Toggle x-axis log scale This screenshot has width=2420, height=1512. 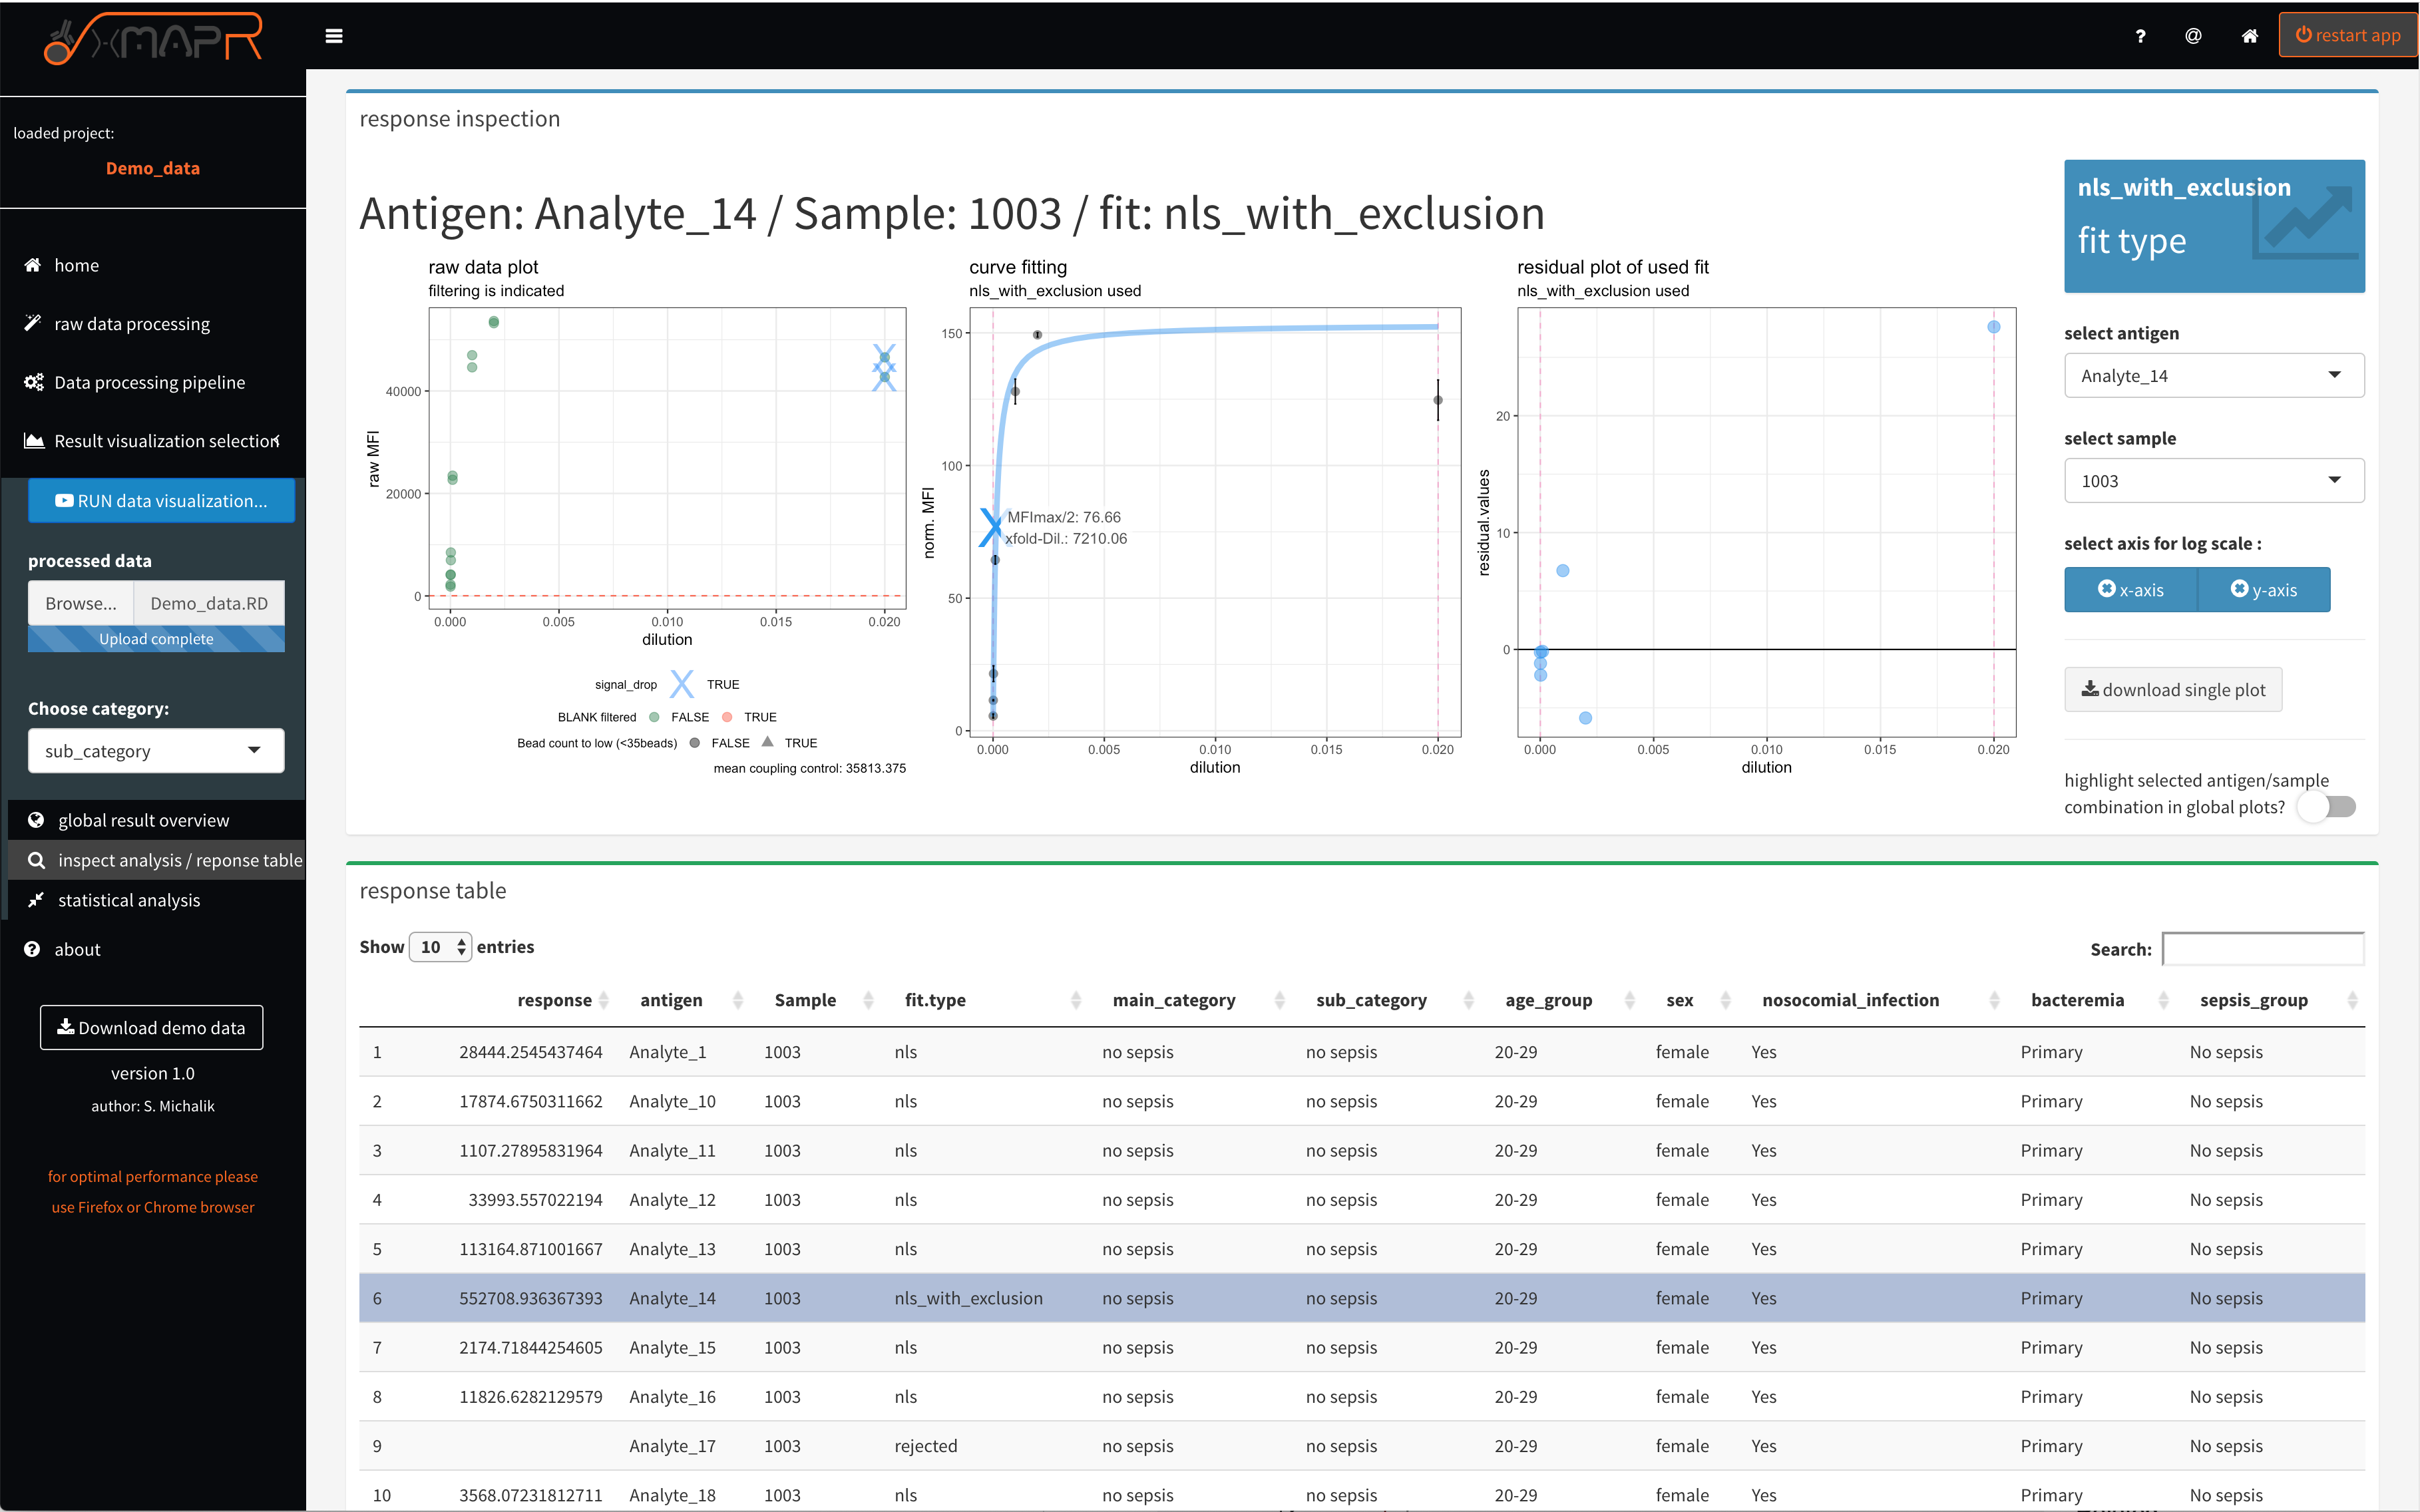(x=2130, y=589)
